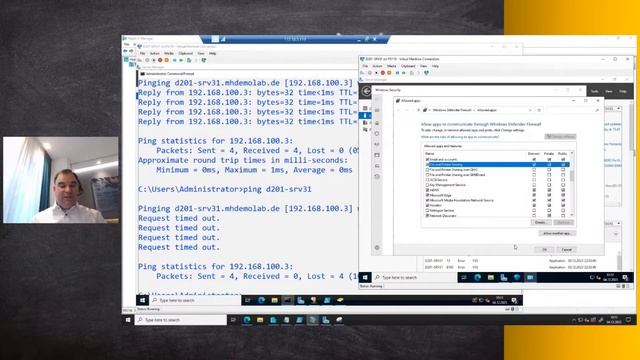The width and height of the screenshot is (640, 360).
Task: Click scroll-down arrow of allowed apps list
Action: click(x=572, y=215)
